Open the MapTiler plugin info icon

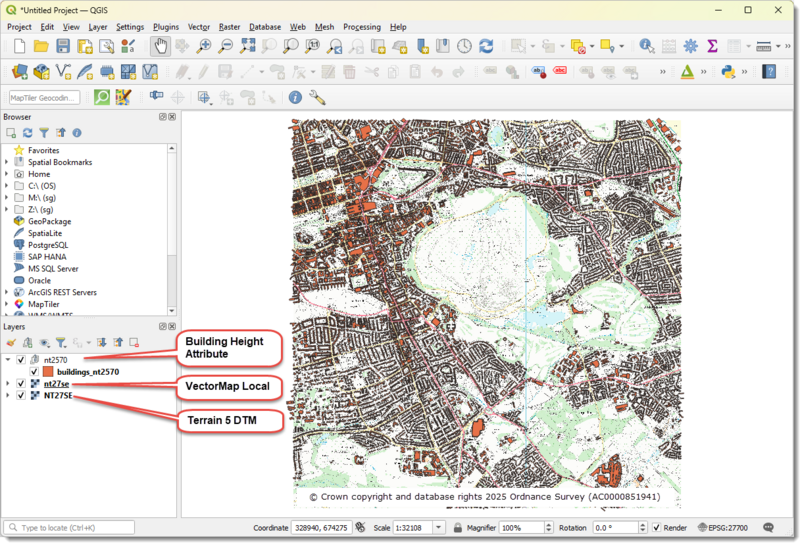295,97
